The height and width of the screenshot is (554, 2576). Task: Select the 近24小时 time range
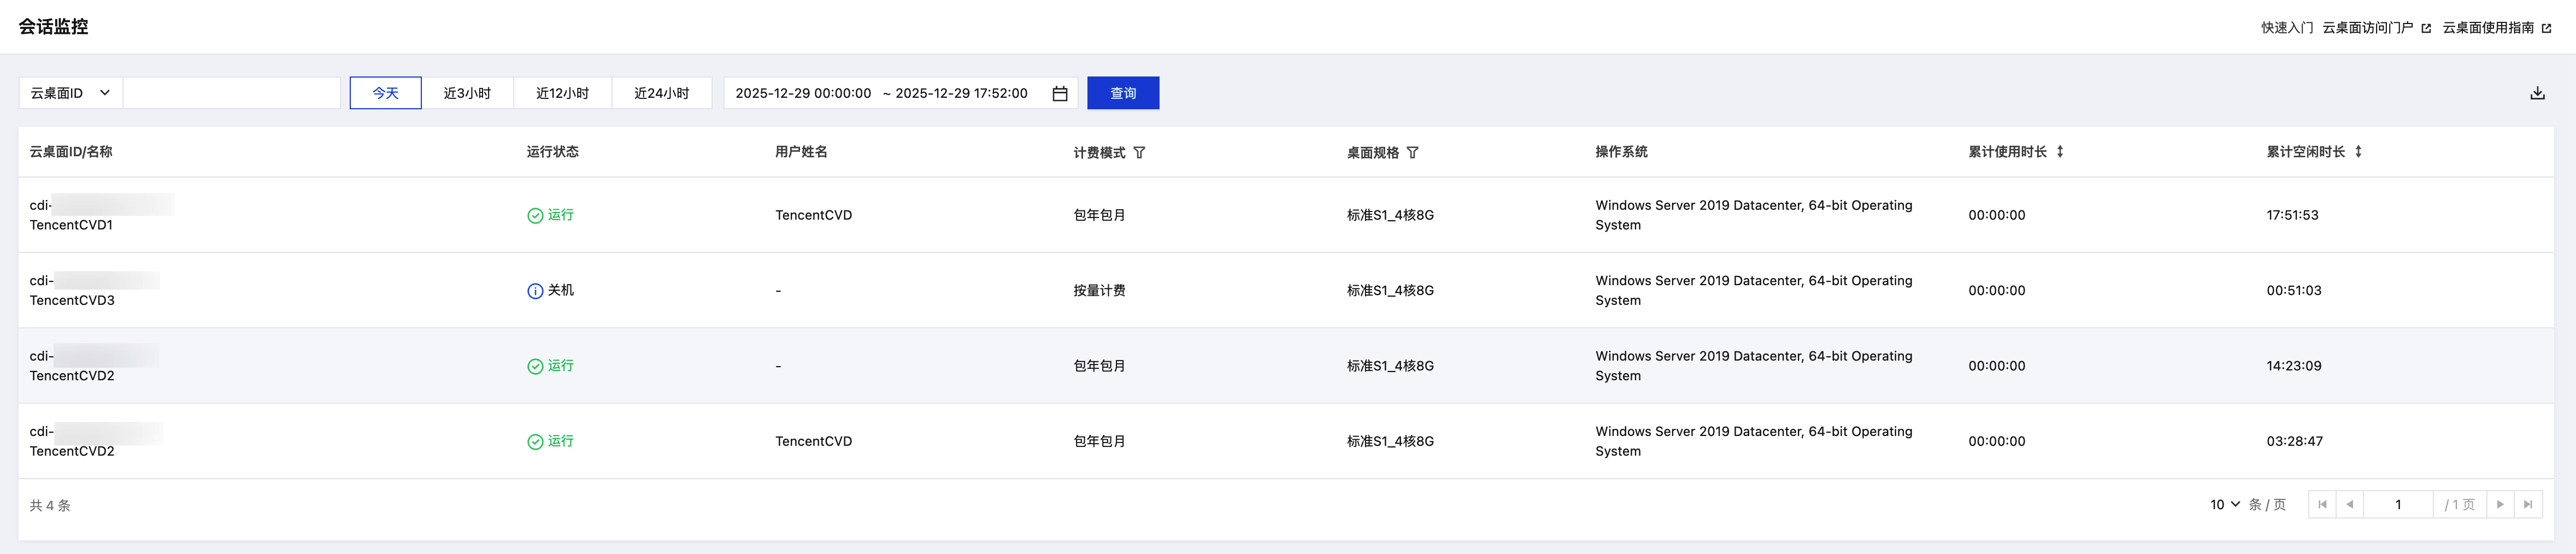661,93
